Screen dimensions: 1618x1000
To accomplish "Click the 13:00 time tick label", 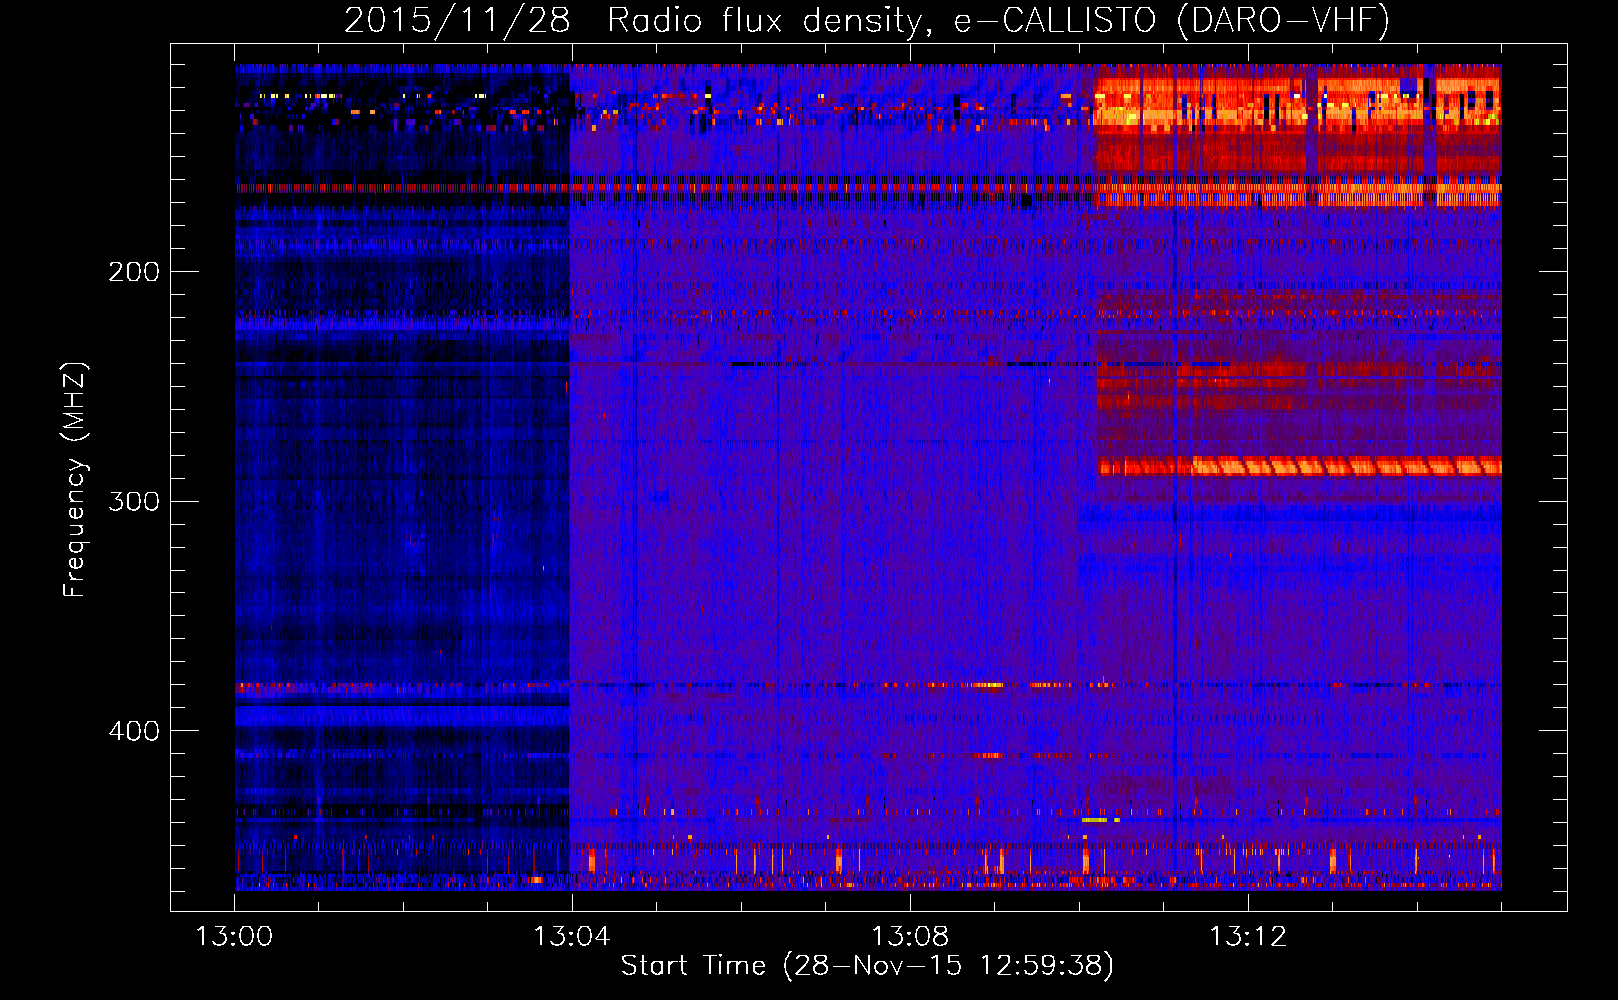I will coord(234,937).
